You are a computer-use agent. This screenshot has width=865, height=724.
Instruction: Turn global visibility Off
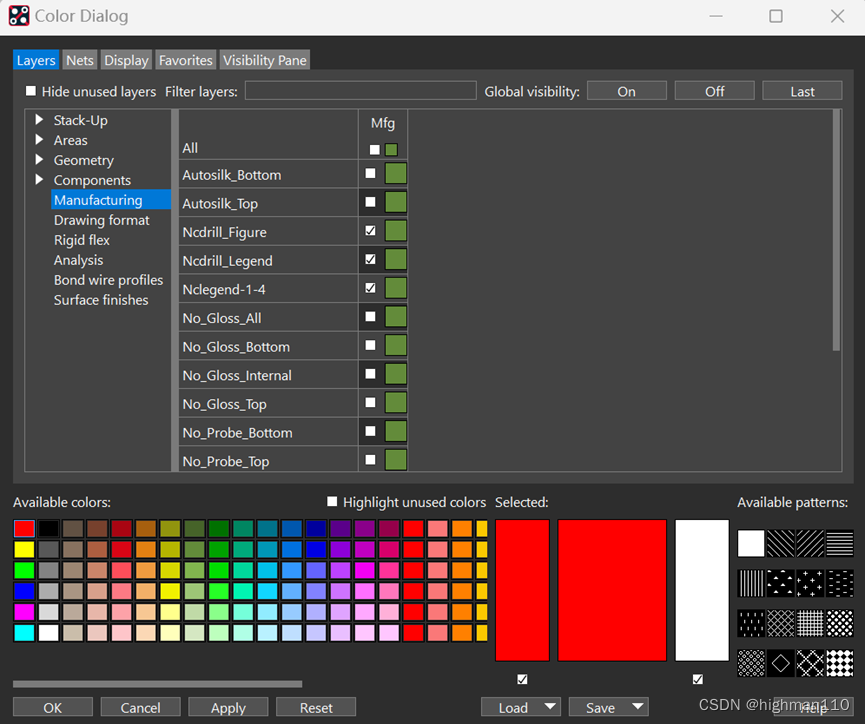[714, 91]
